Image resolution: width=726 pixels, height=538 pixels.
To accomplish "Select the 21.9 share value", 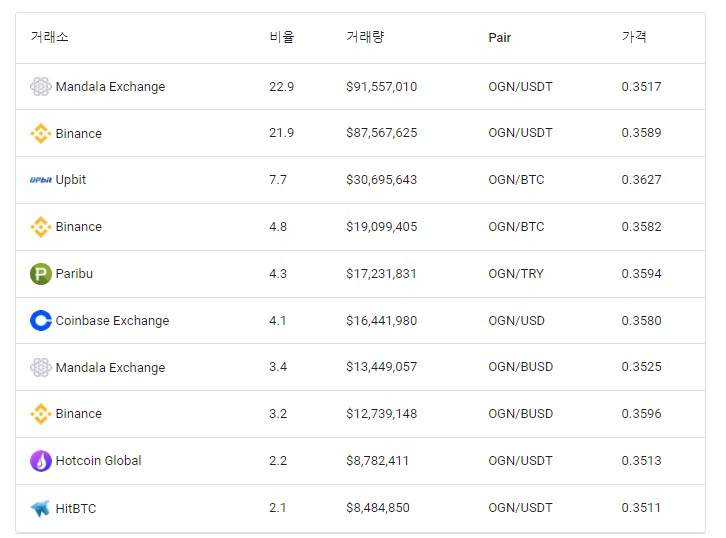I will (282, 133).
